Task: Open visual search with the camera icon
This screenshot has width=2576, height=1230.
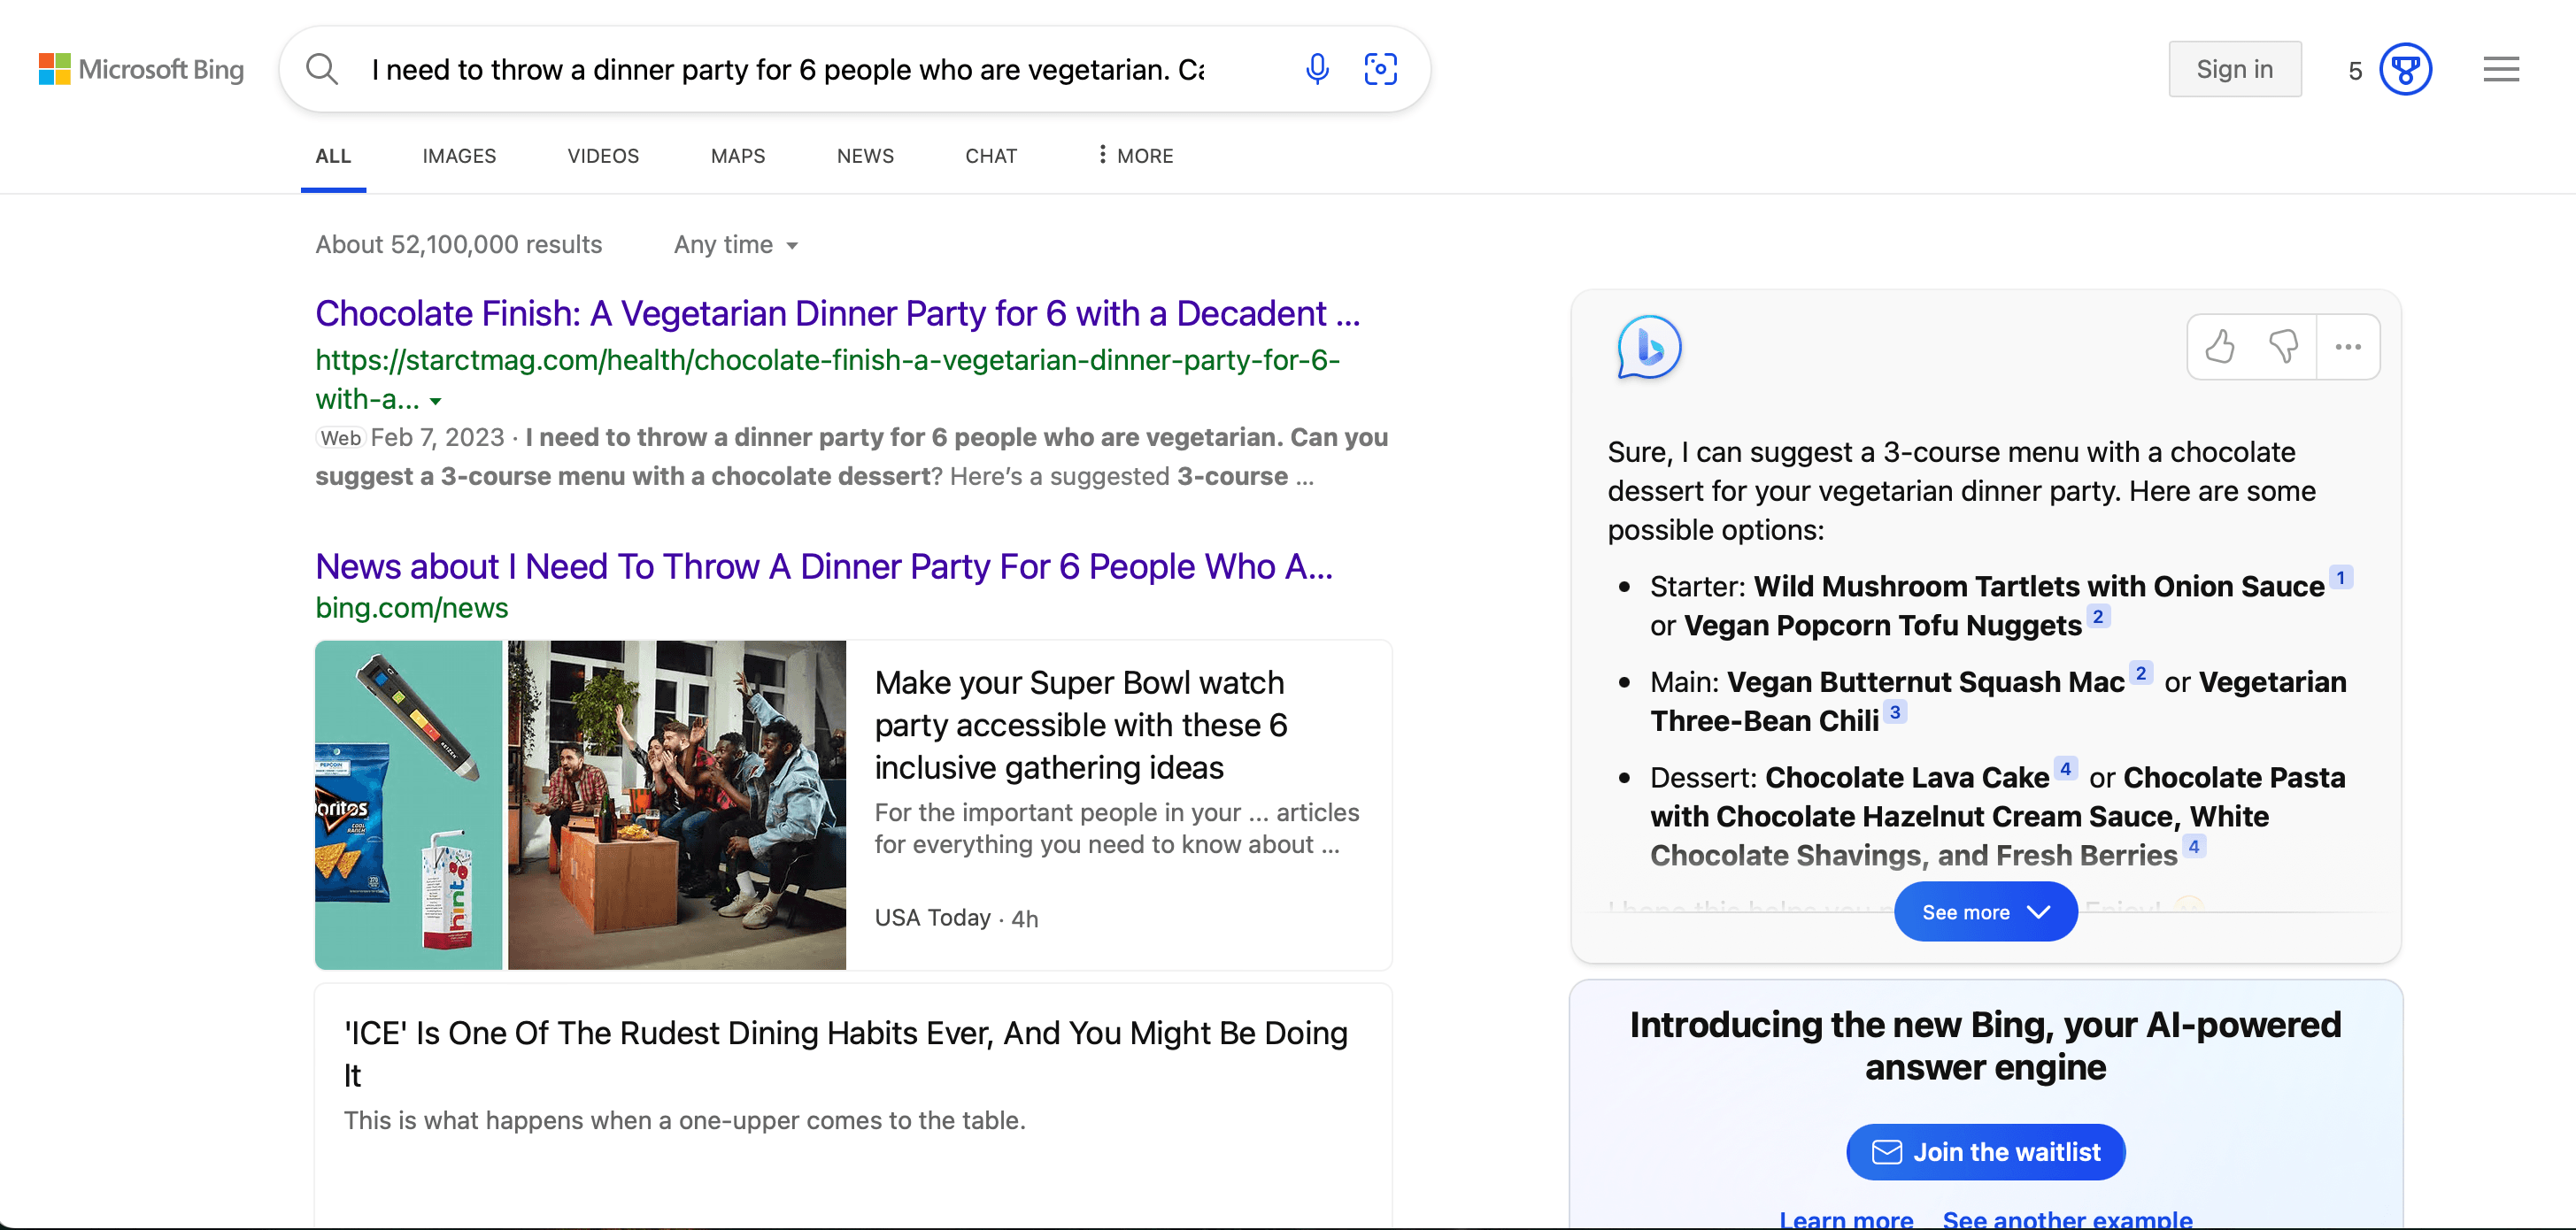Action: (x=1381, y=69)
